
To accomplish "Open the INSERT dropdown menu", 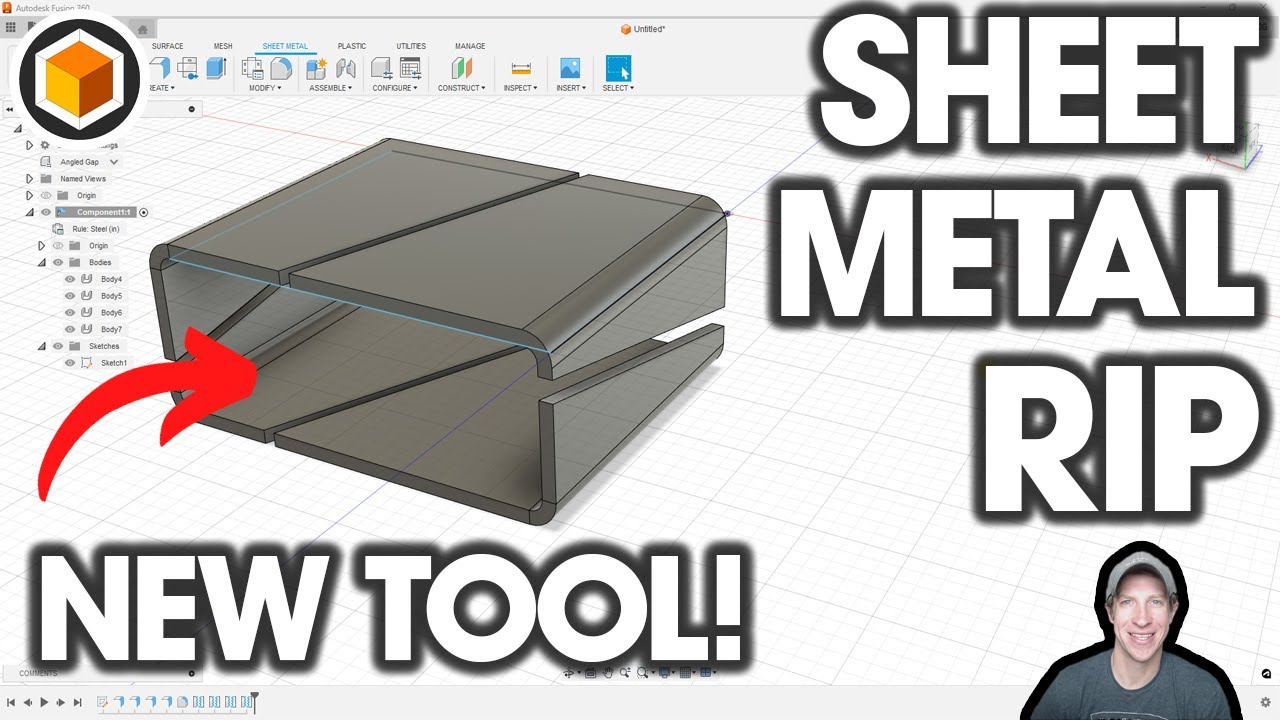I will 570,88.
